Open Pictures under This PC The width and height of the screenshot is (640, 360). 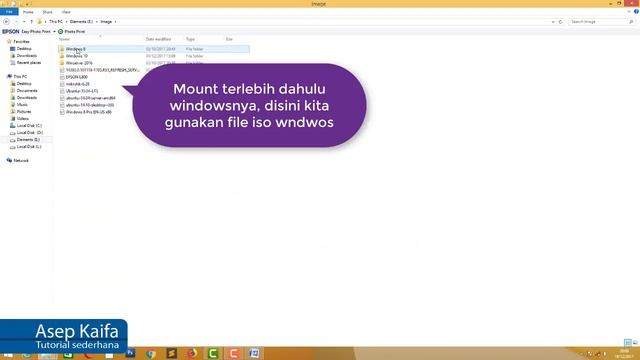point(24,111)
